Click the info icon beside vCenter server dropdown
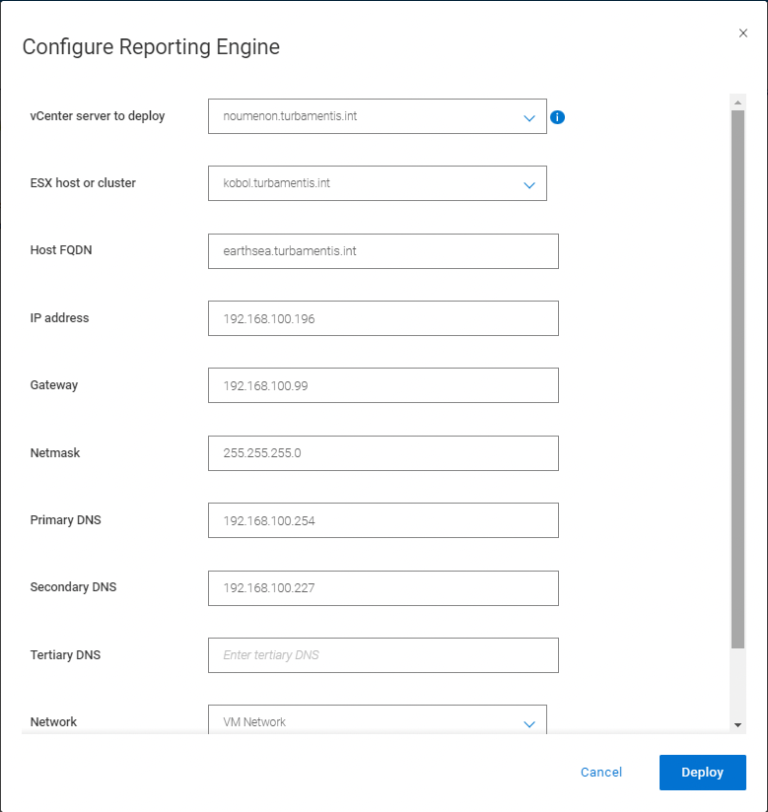This screenshot has width=768, height=812. click(x=558, y=117)
